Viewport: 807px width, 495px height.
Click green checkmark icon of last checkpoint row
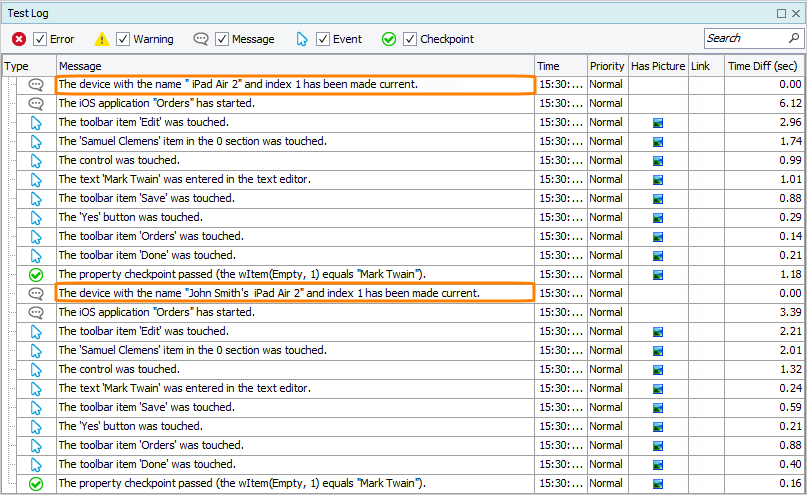click(36, 484)
